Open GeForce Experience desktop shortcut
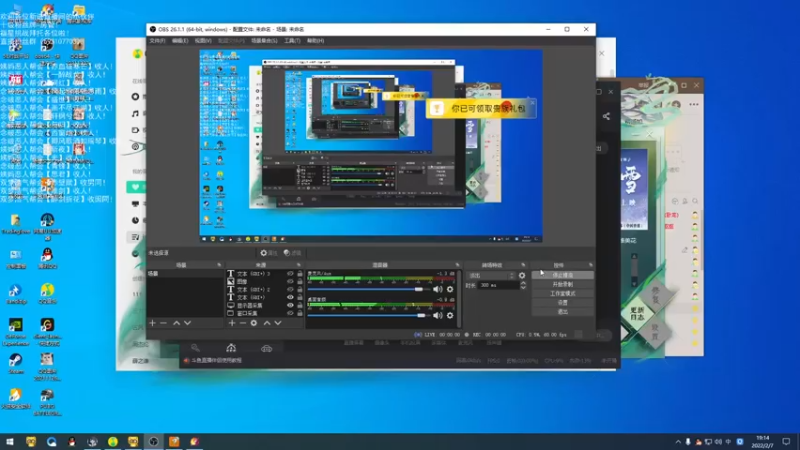Image resolution: width=800 pixels, height=450 pixels. pos(16,332)
